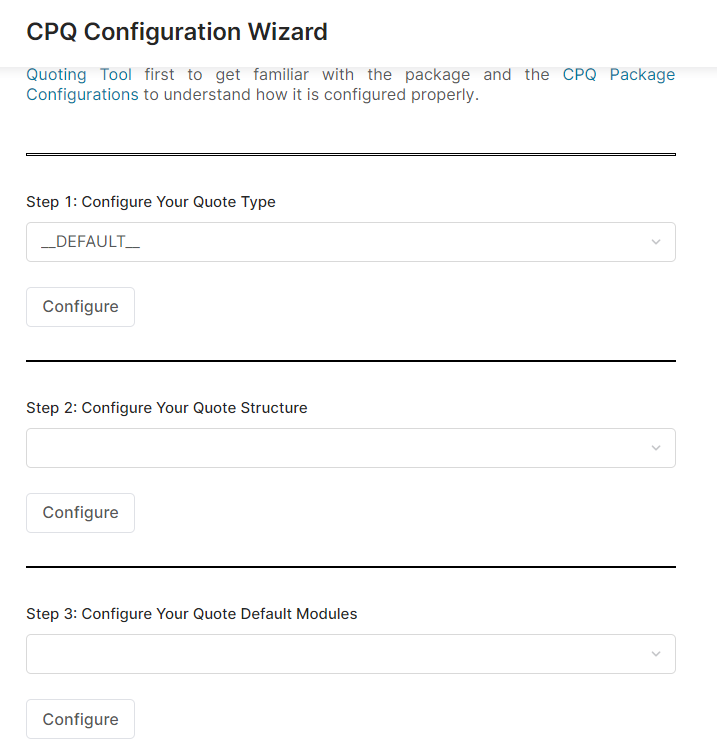Click the double divider line above Step 1
The height and width of the screenshot is (746, 717).
(x=350, y=155)
